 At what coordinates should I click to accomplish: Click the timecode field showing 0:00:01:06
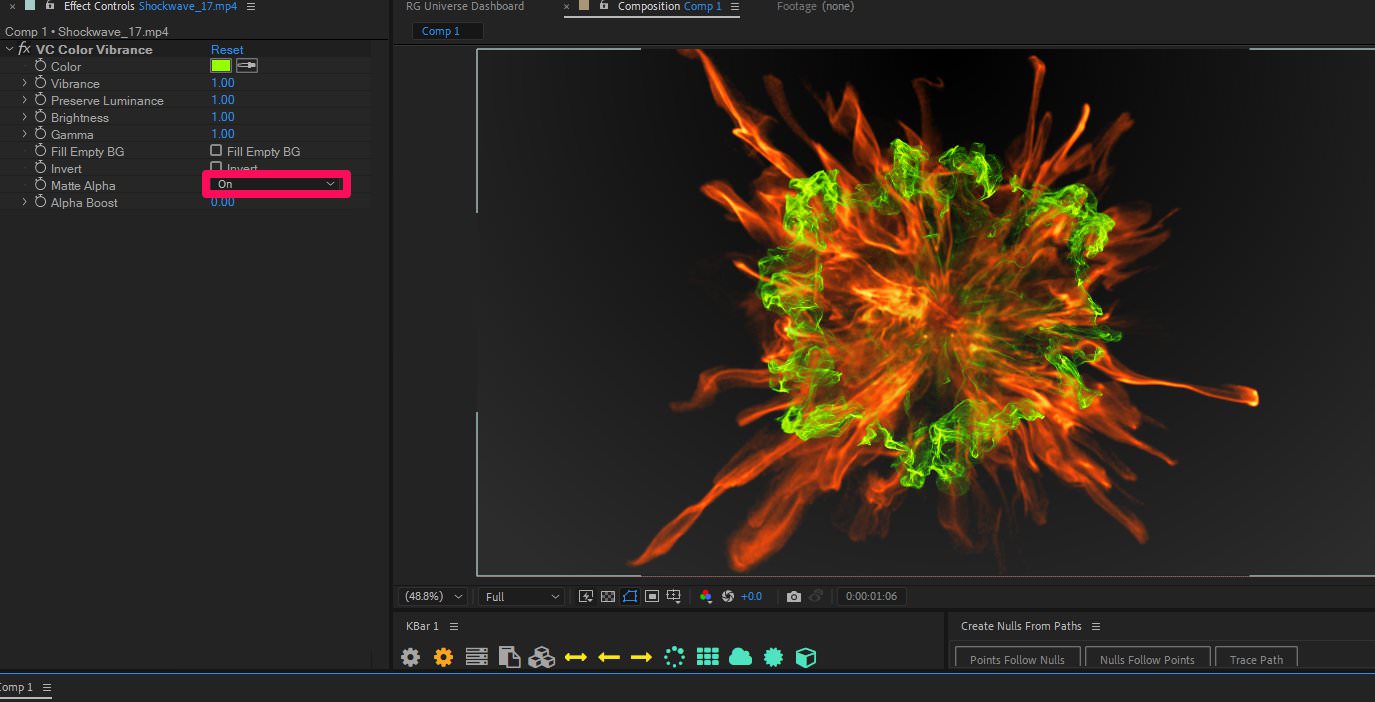[x=871, y=595]
